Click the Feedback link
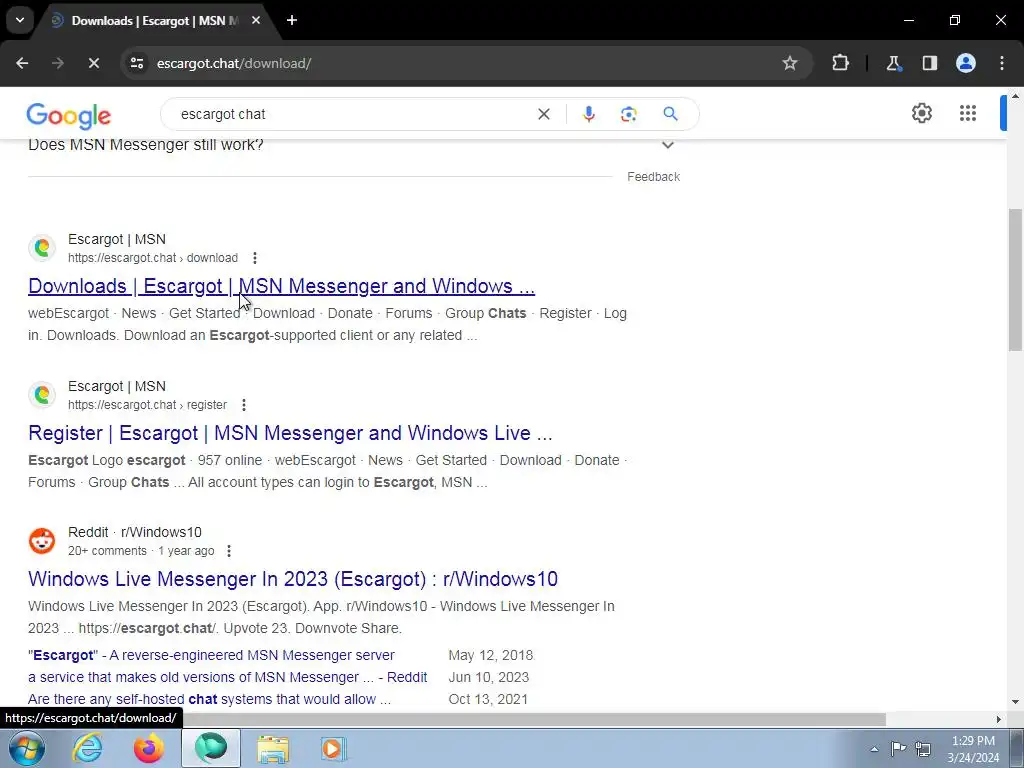The width and height of the screenshot is (1024, 768). 653,177
